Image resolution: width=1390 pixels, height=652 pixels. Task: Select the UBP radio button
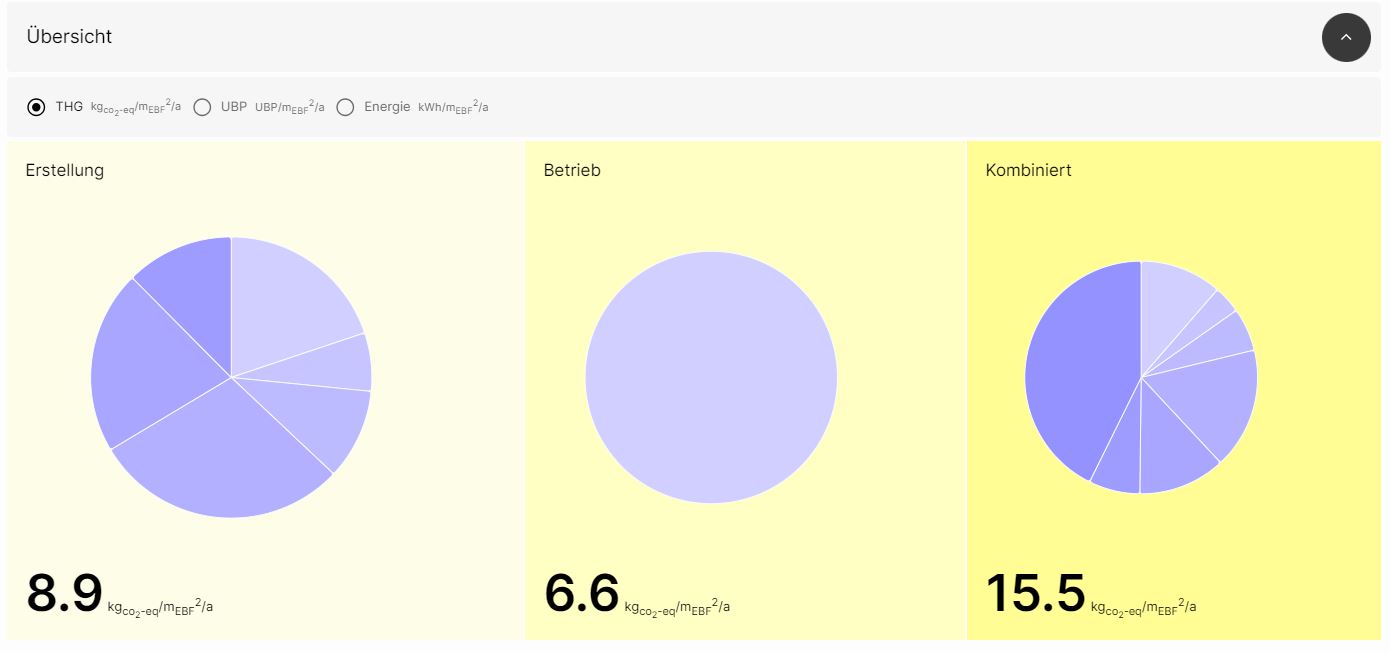click(x=202, y=107)
